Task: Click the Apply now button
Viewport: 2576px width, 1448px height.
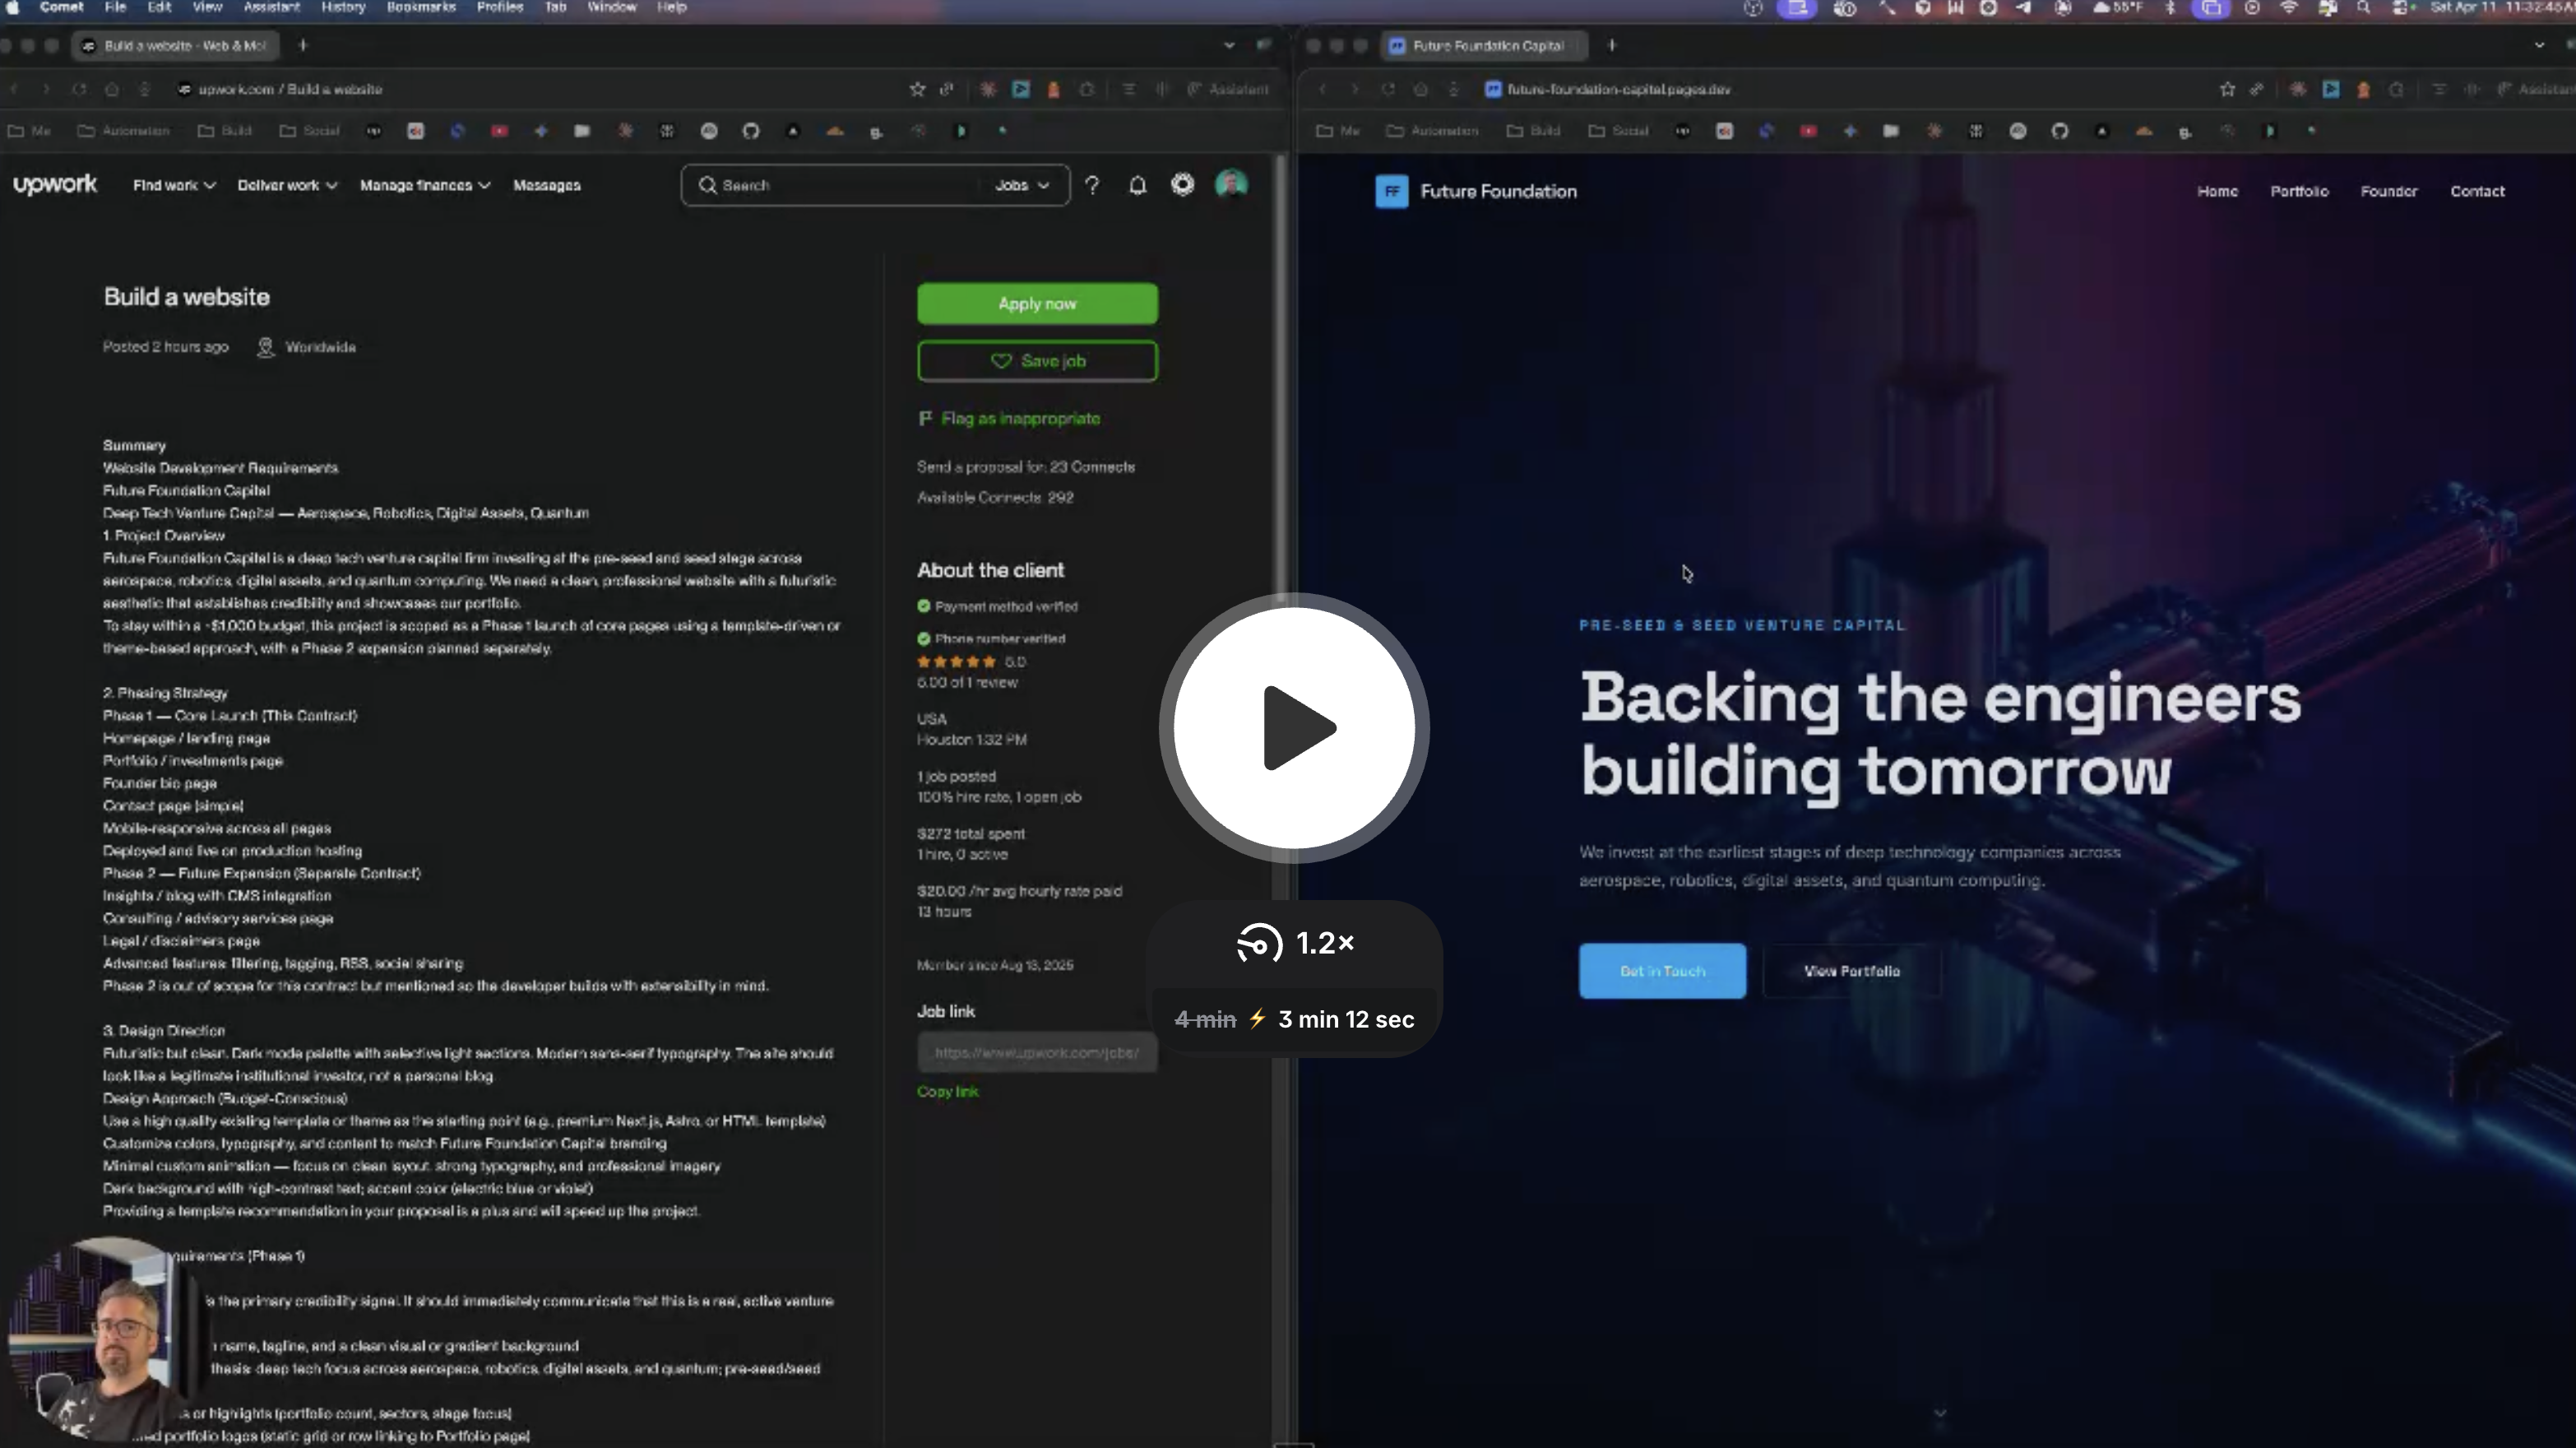Action: 1037,304
